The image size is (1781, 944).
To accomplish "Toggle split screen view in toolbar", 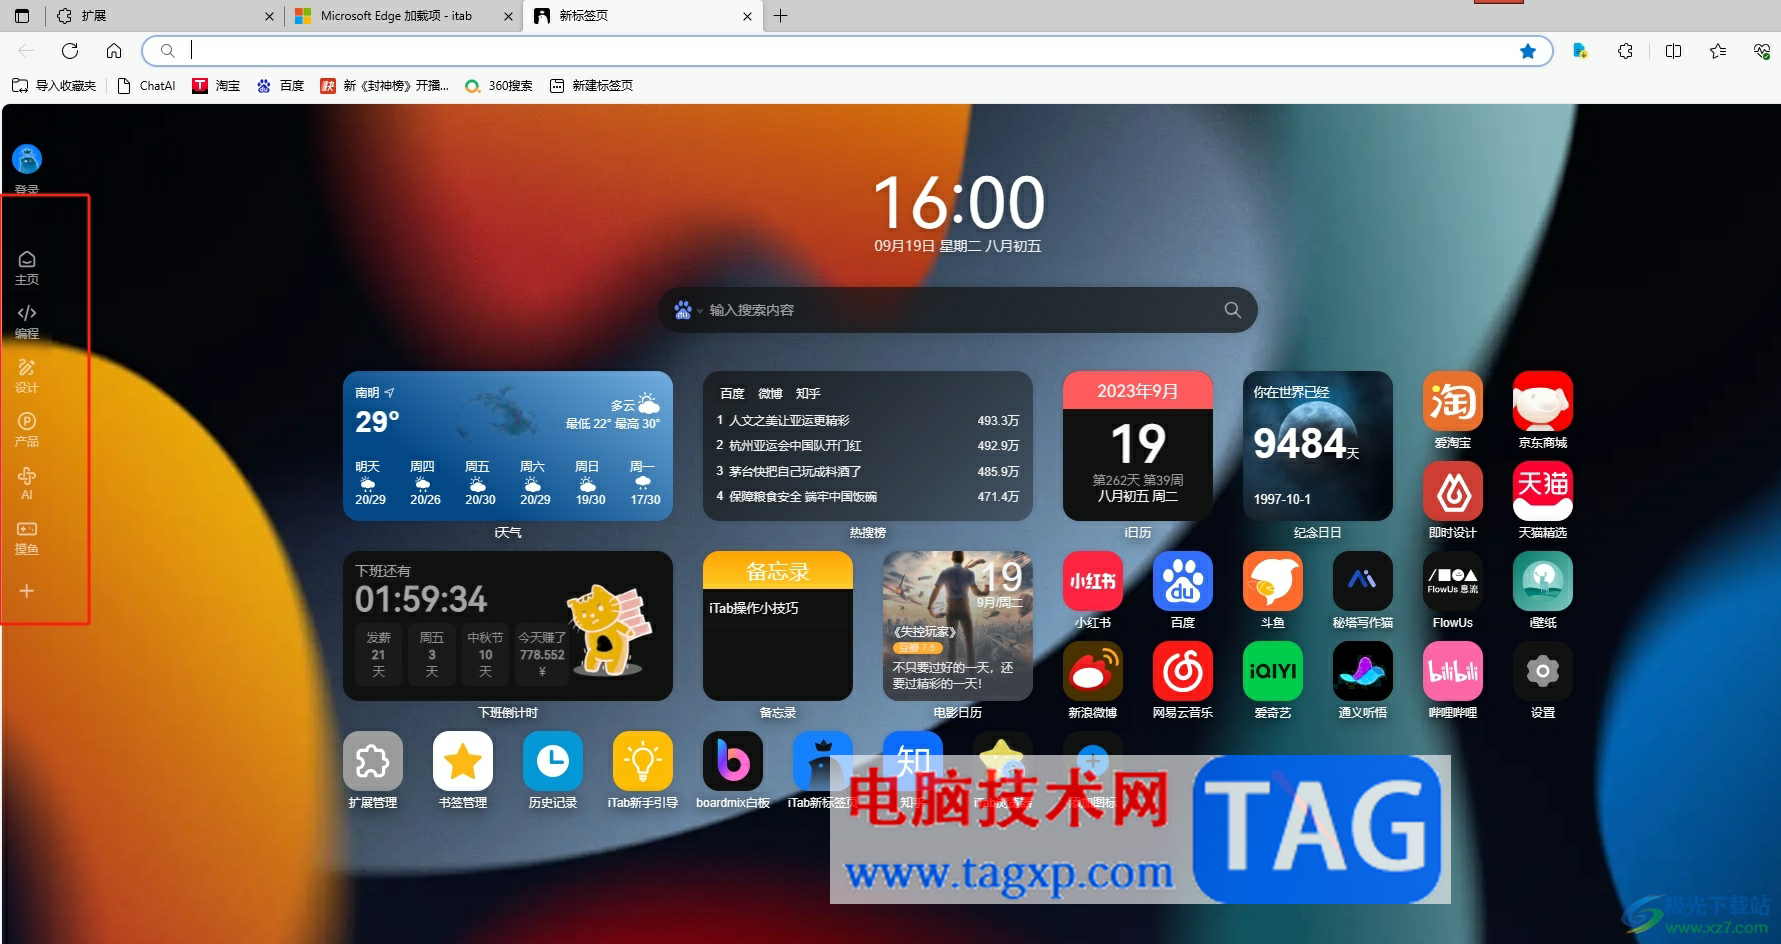I will click(1673, 51).
